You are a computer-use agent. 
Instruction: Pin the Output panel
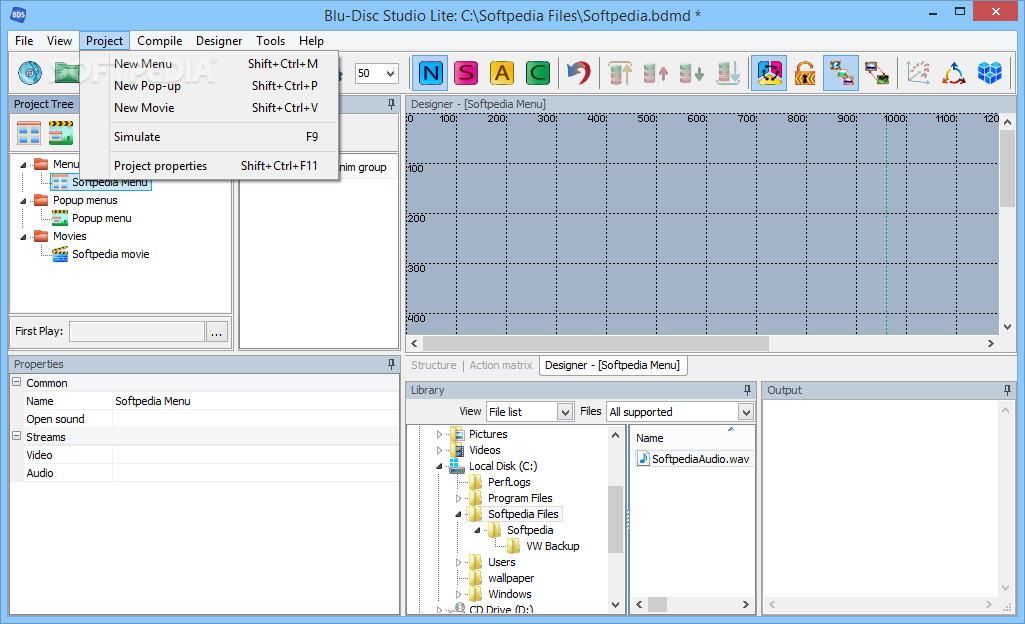pos(1007,390)
